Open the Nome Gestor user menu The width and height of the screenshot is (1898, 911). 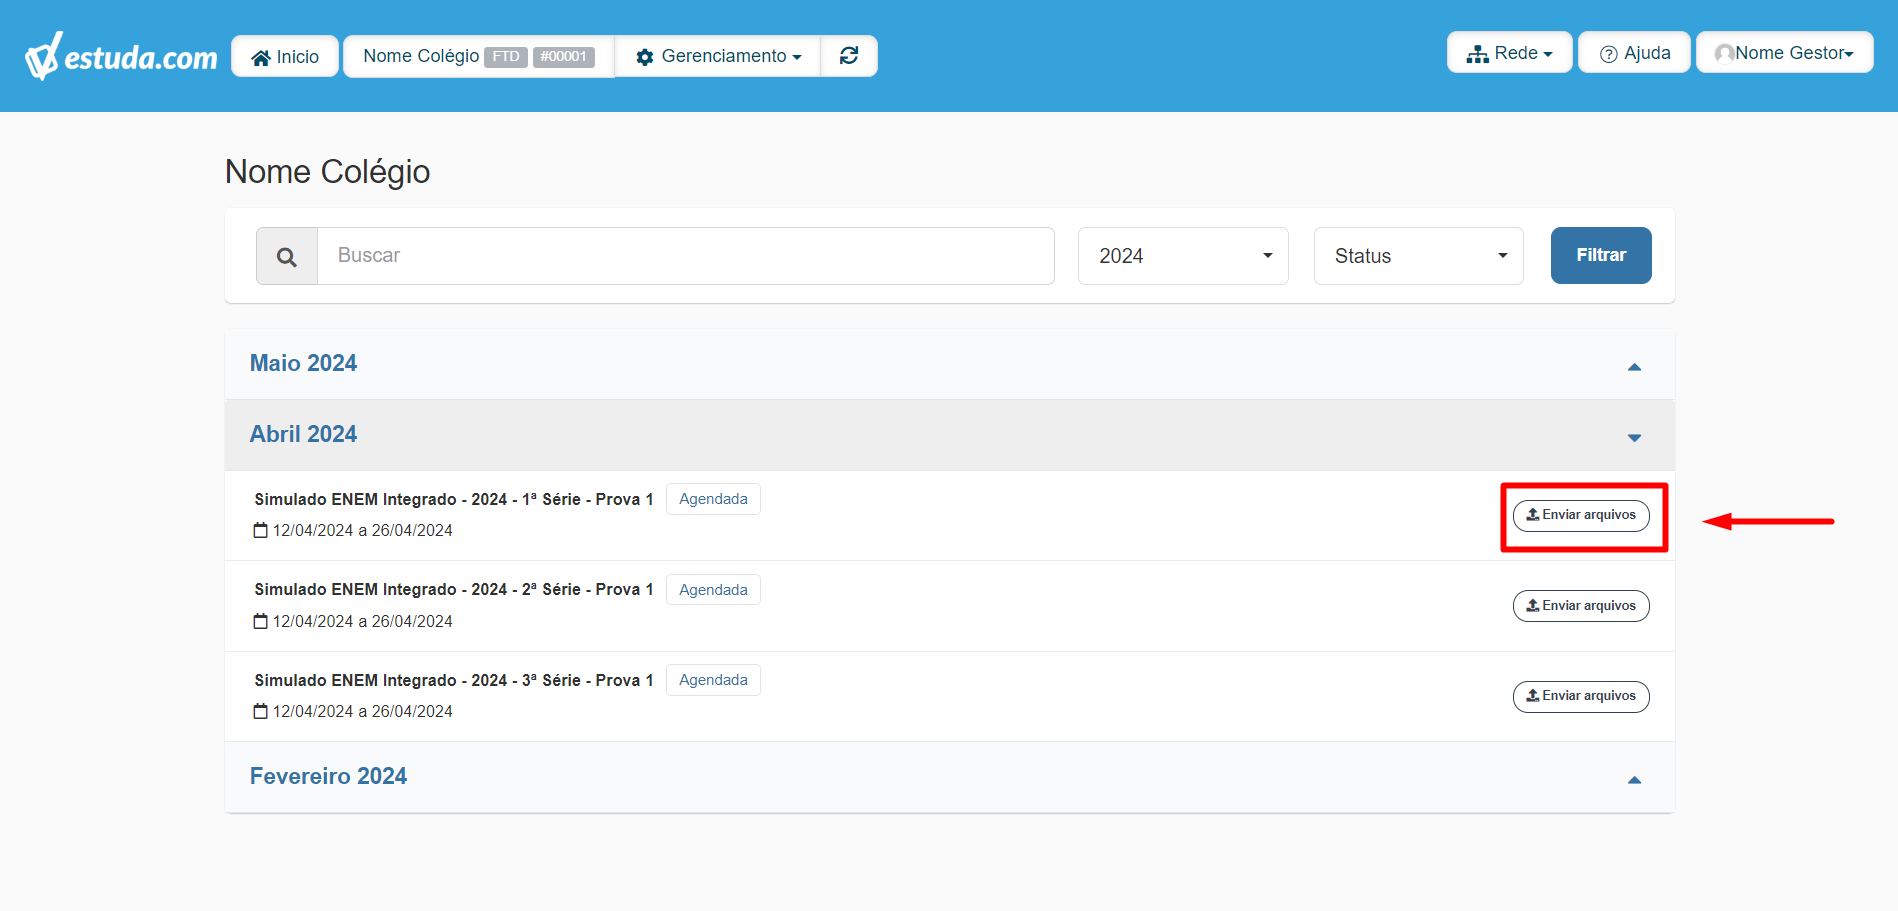tap(1784, 52)
